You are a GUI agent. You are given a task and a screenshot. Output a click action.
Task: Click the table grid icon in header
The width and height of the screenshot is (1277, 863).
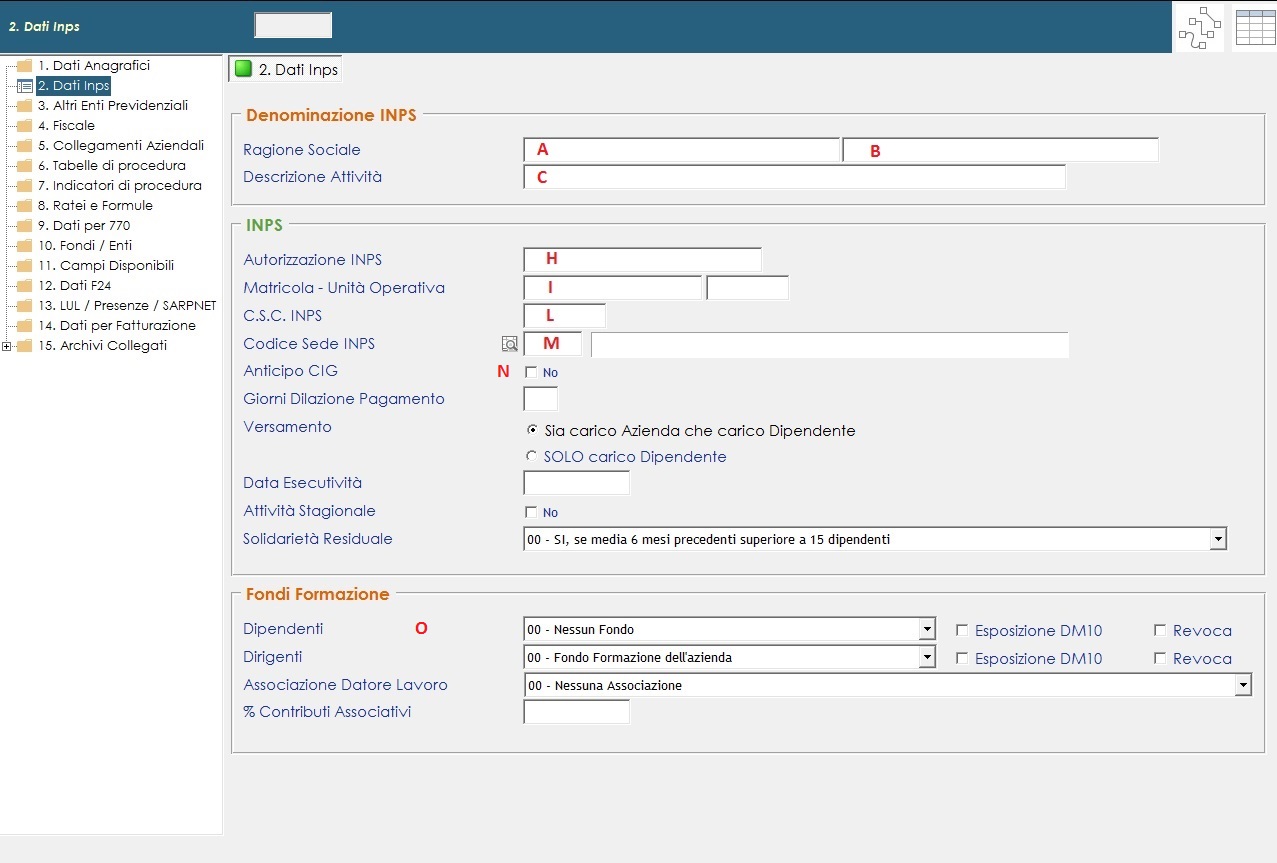(x=1254, y=27)
